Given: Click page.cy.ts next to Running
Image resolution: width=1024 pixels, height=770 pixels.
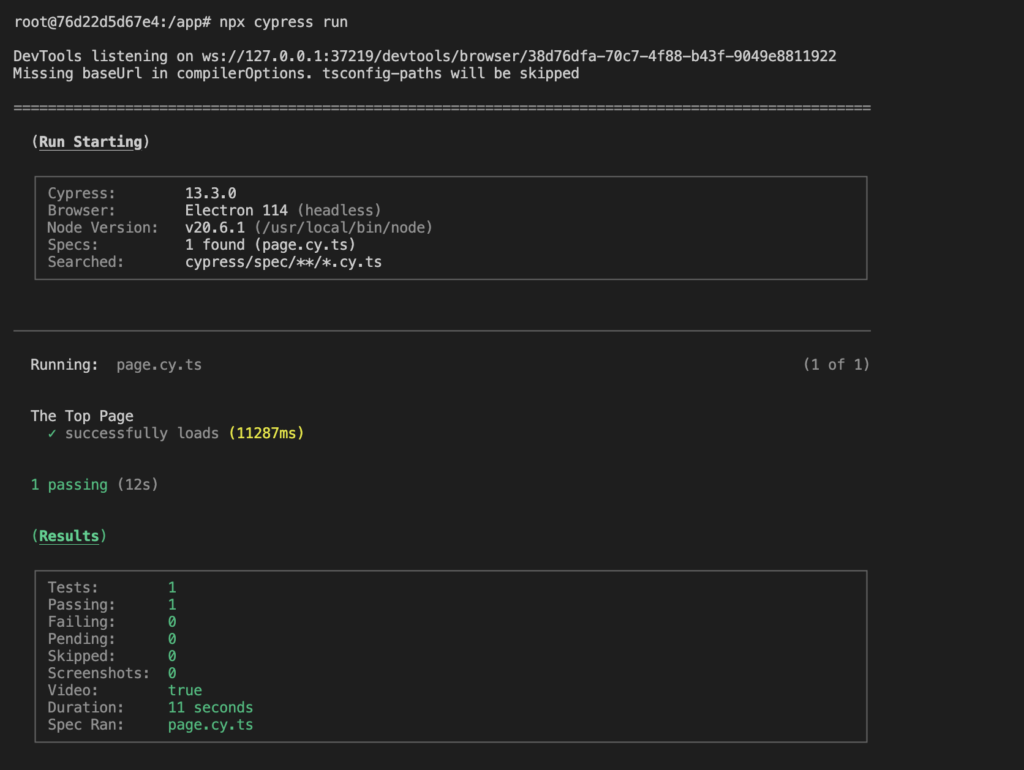Looking at the screenshot, I should (x=159, y=365).
